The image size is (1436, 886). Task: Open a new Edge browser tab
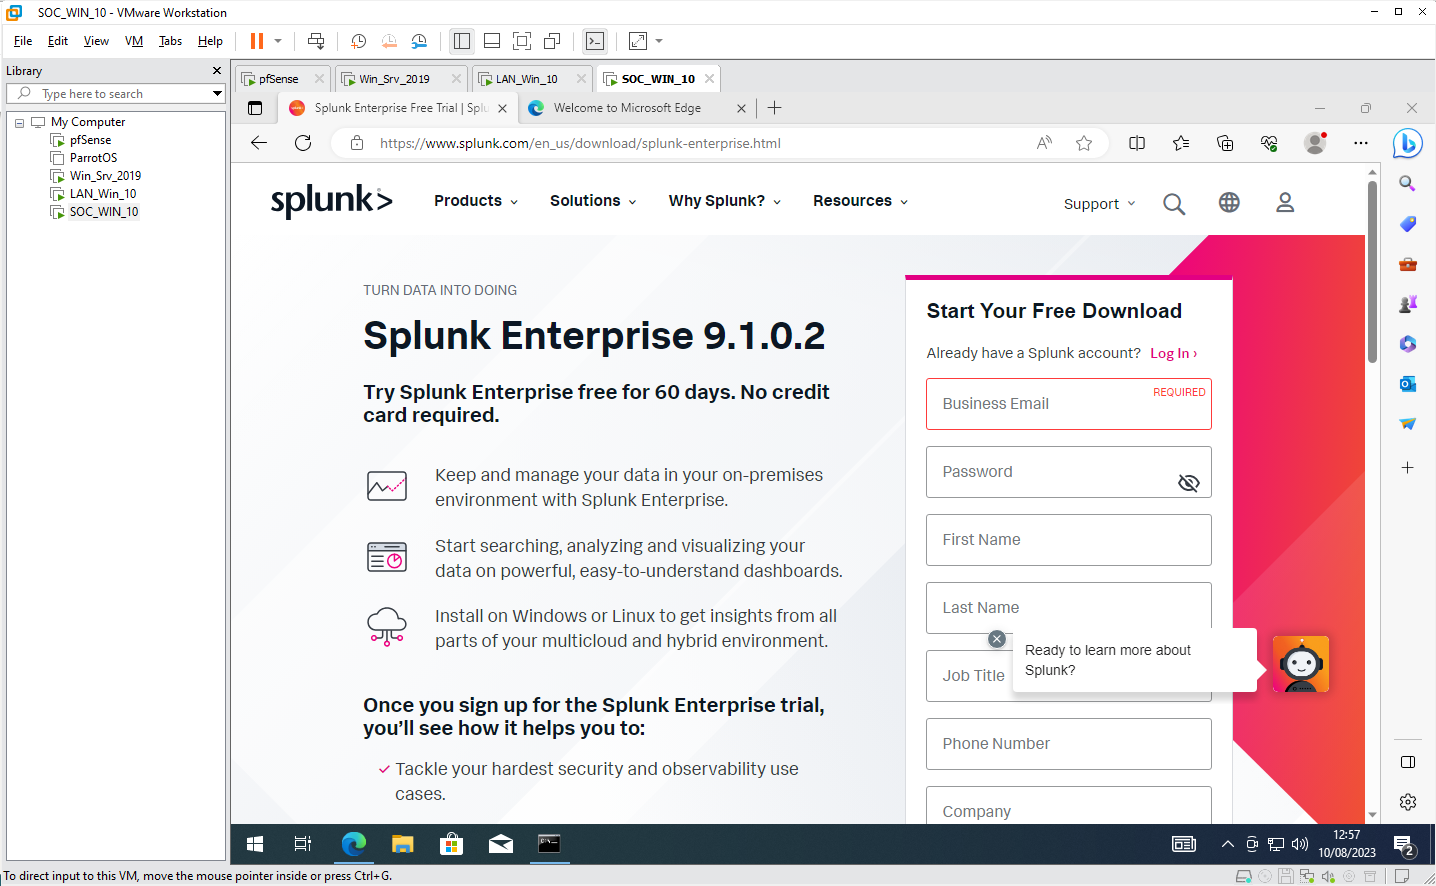click(774, 108)
